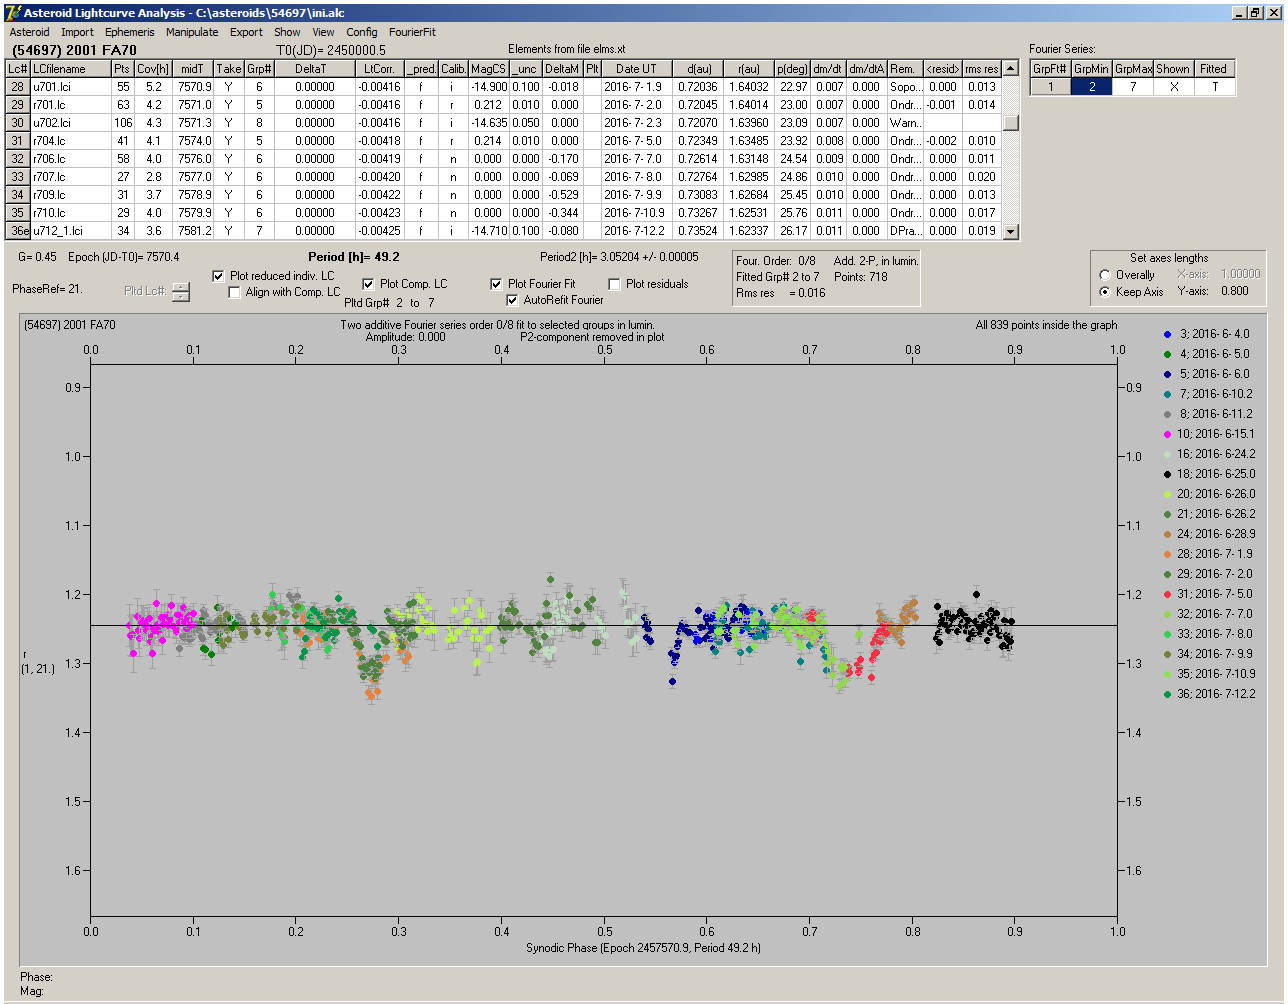Enable 'Align with Comp. LC' checkbox
The width and height of the screenshot is (1288, 1004).
pyautogui.click(x=235, y=292)
